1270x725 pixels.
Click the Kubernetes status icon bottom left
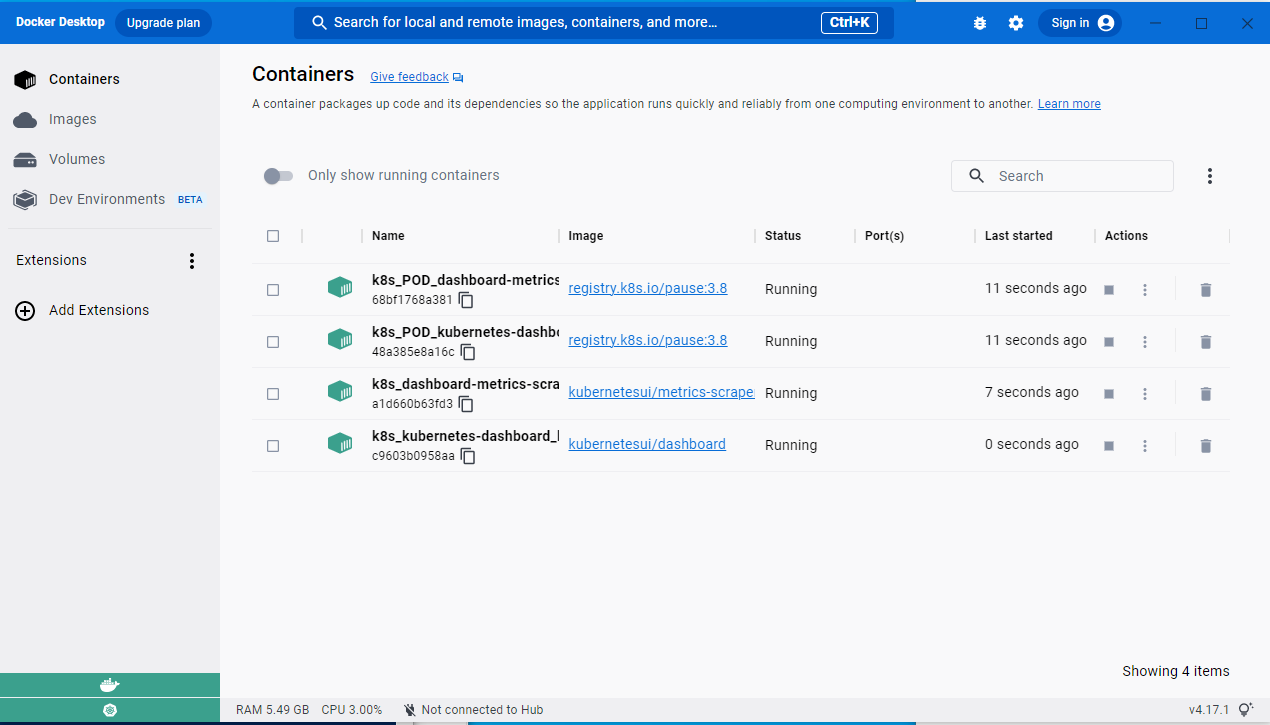(x=110, y=709)
